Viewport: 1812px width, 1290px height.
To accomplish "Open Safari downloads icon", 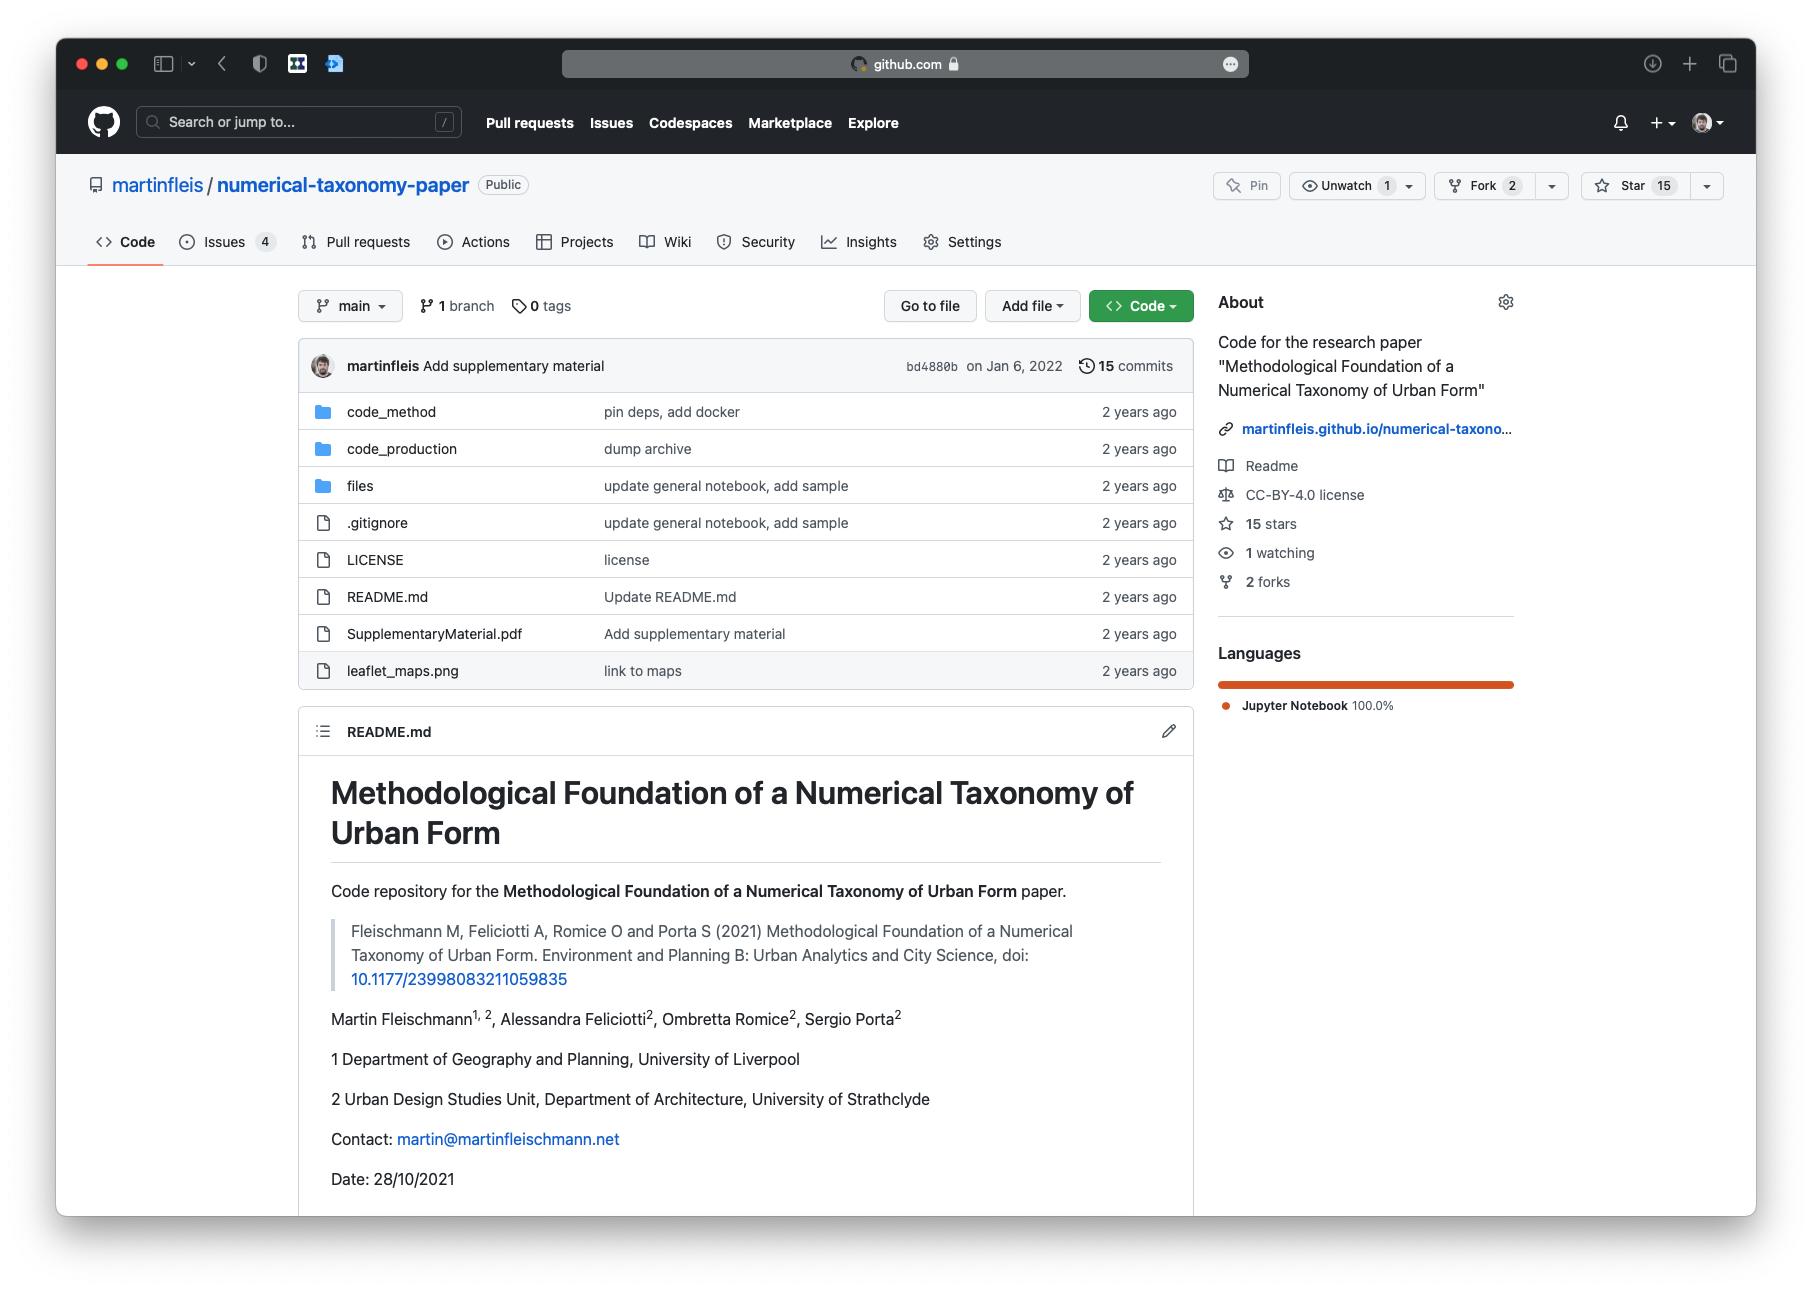I will coord(1652,64).
